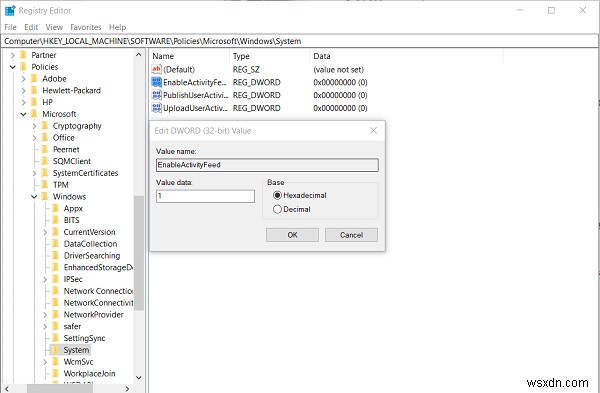Viewport: 600px width, 393px height.
Task: Select the PublishUserActivities DWORD icon
Action: 157,95
